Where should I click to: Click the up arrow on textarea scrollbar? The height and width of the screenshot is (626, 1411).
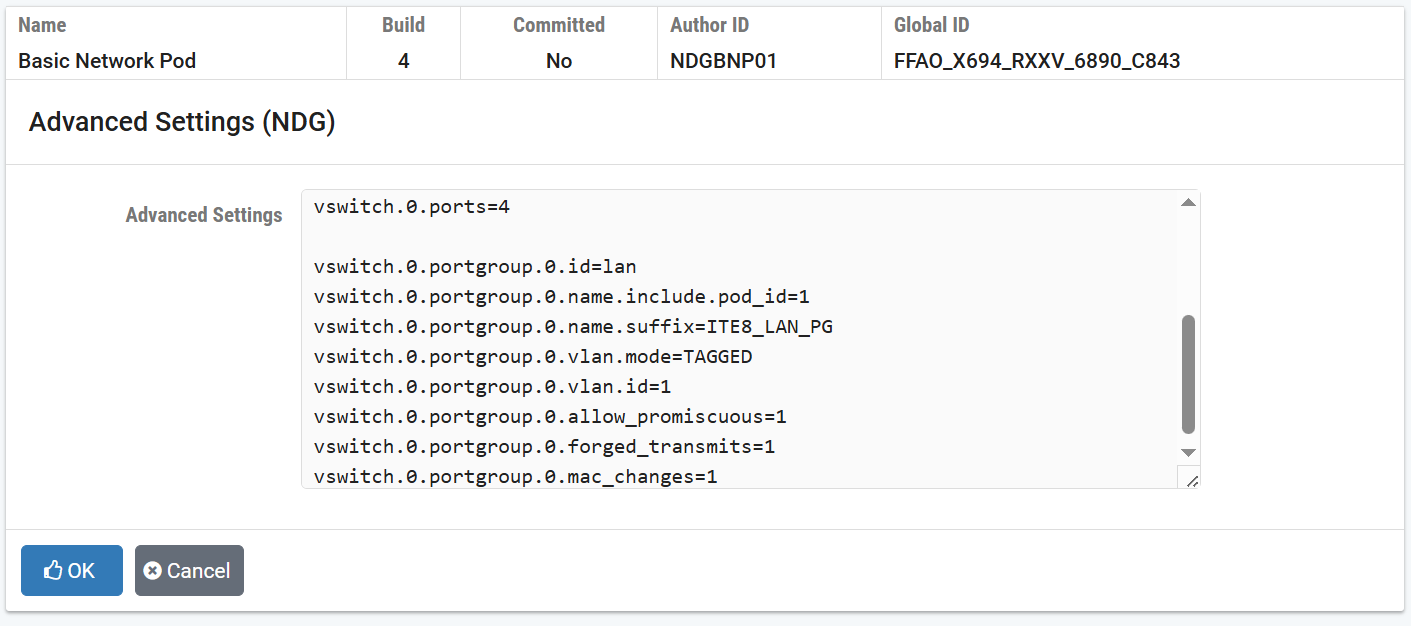(x=1188, y=201)
